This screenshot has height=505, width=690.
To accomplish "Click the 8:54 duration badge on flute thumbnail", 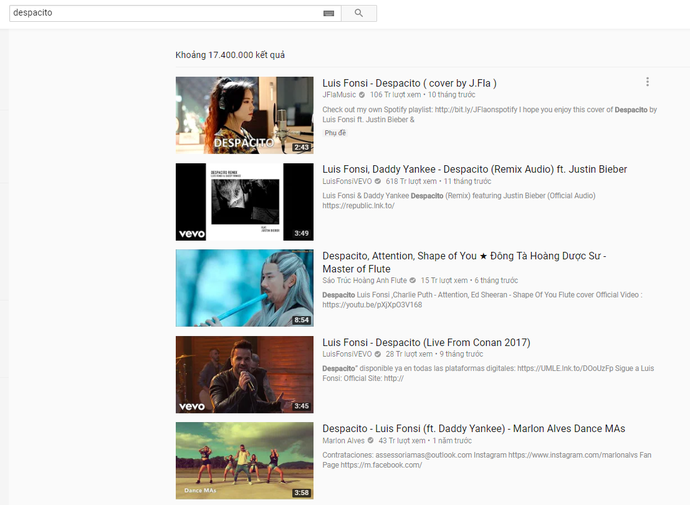I will point(301,320).
